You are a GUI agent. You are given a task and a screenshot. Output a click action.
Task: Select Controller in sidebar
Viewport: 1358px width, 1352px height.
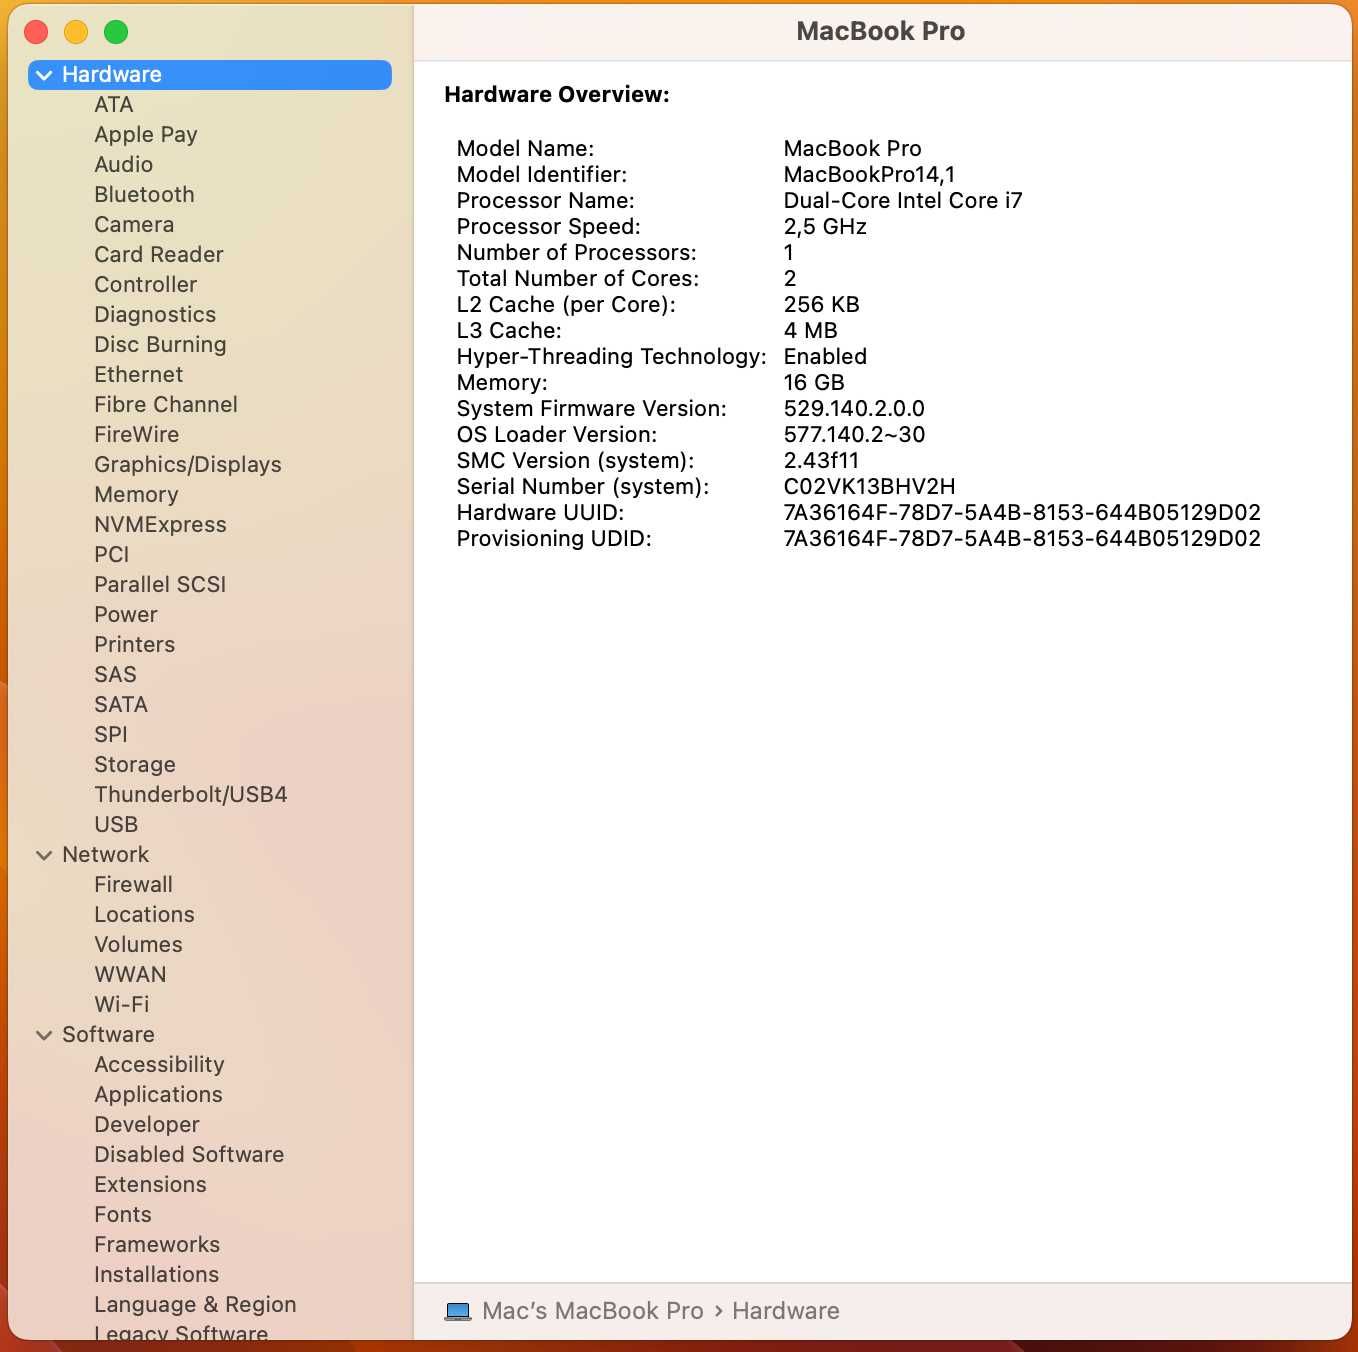tap(146, 285)
